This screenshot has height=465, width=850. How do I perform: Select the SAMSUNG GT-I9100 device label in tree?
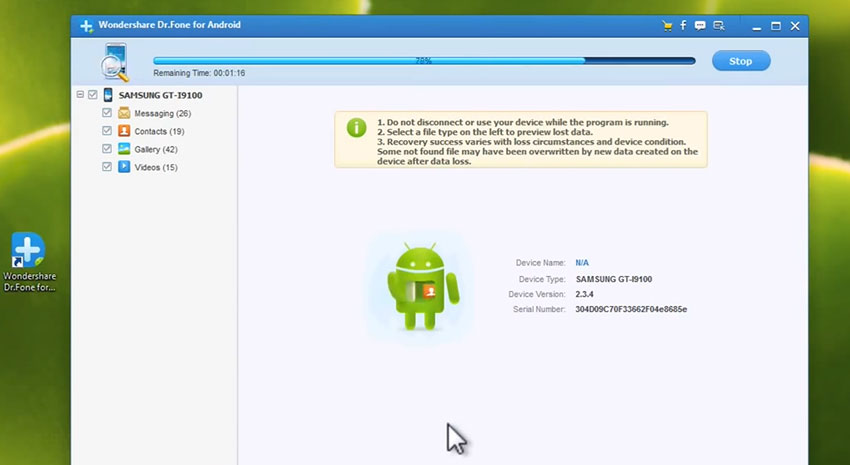[160, 95]
